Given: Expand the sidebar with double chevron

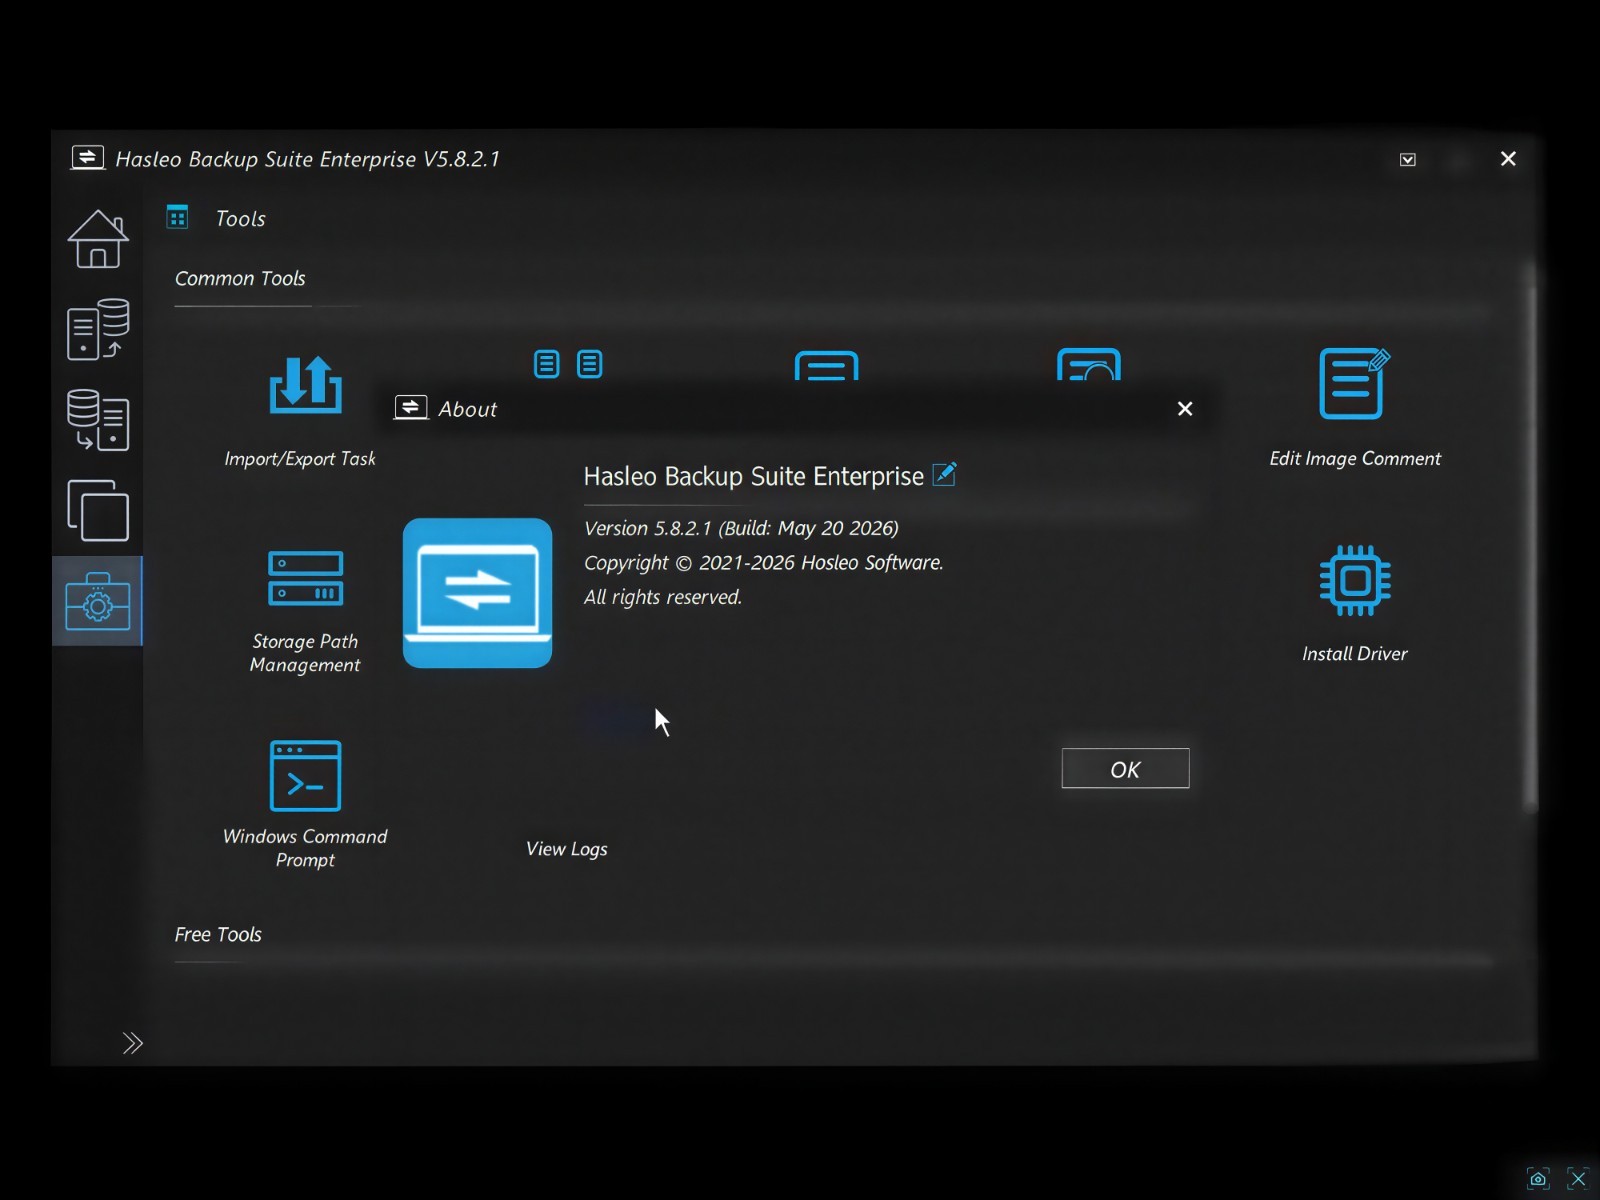Looking at the screenshot, I should pyautogui.click(x=132, y=1043).
